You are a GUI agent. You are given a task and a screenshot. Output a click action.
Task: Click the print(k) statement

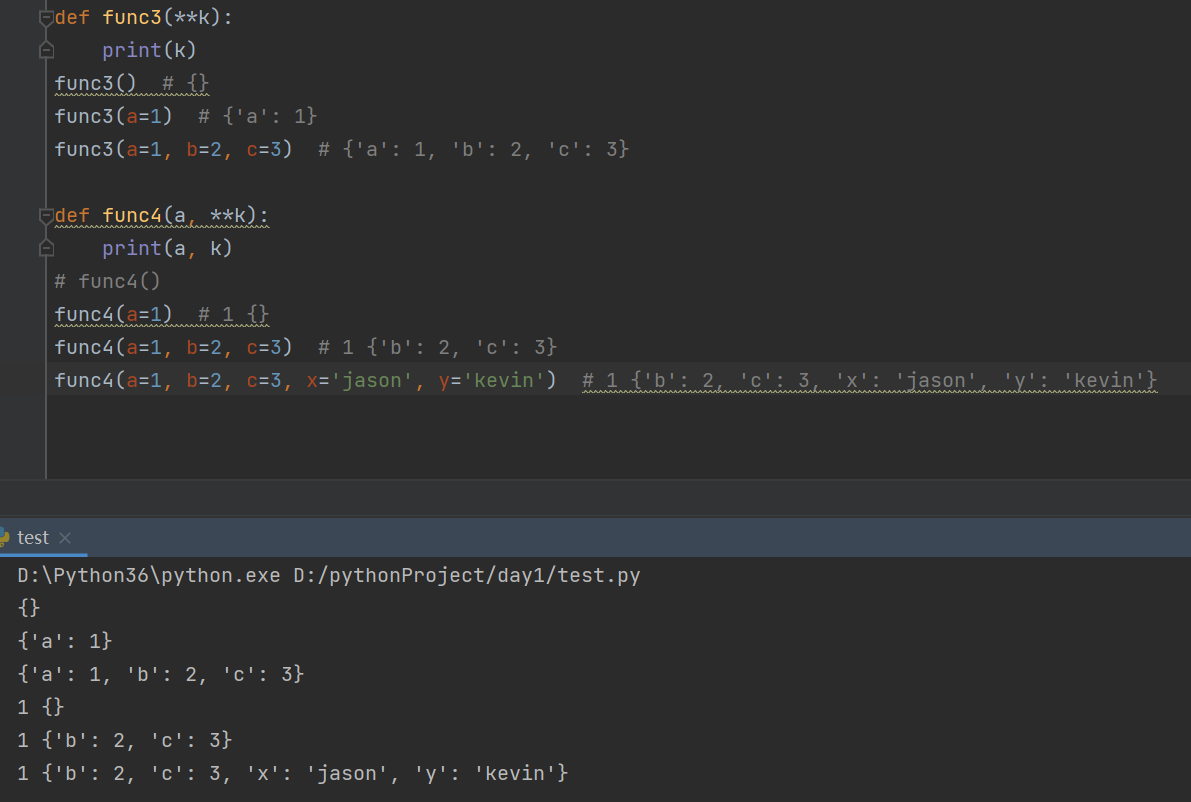[150, 50]
